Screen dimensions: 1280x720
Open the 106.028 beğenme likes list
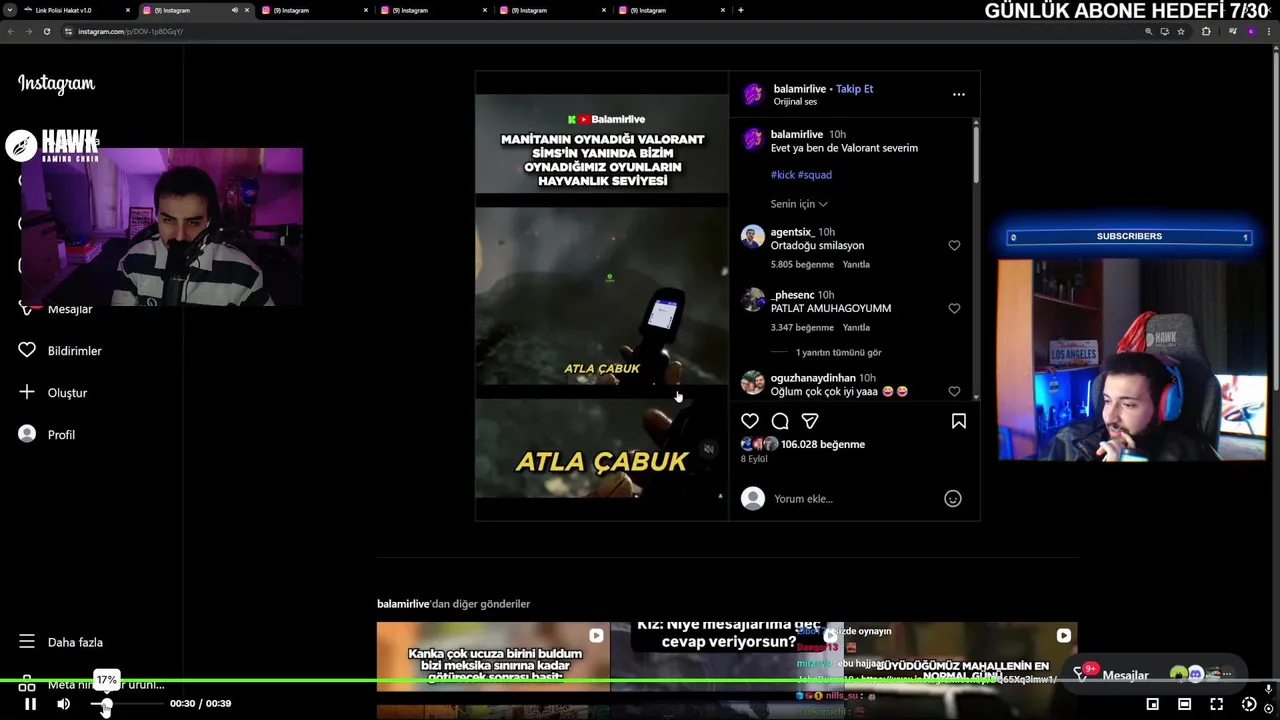823,444
